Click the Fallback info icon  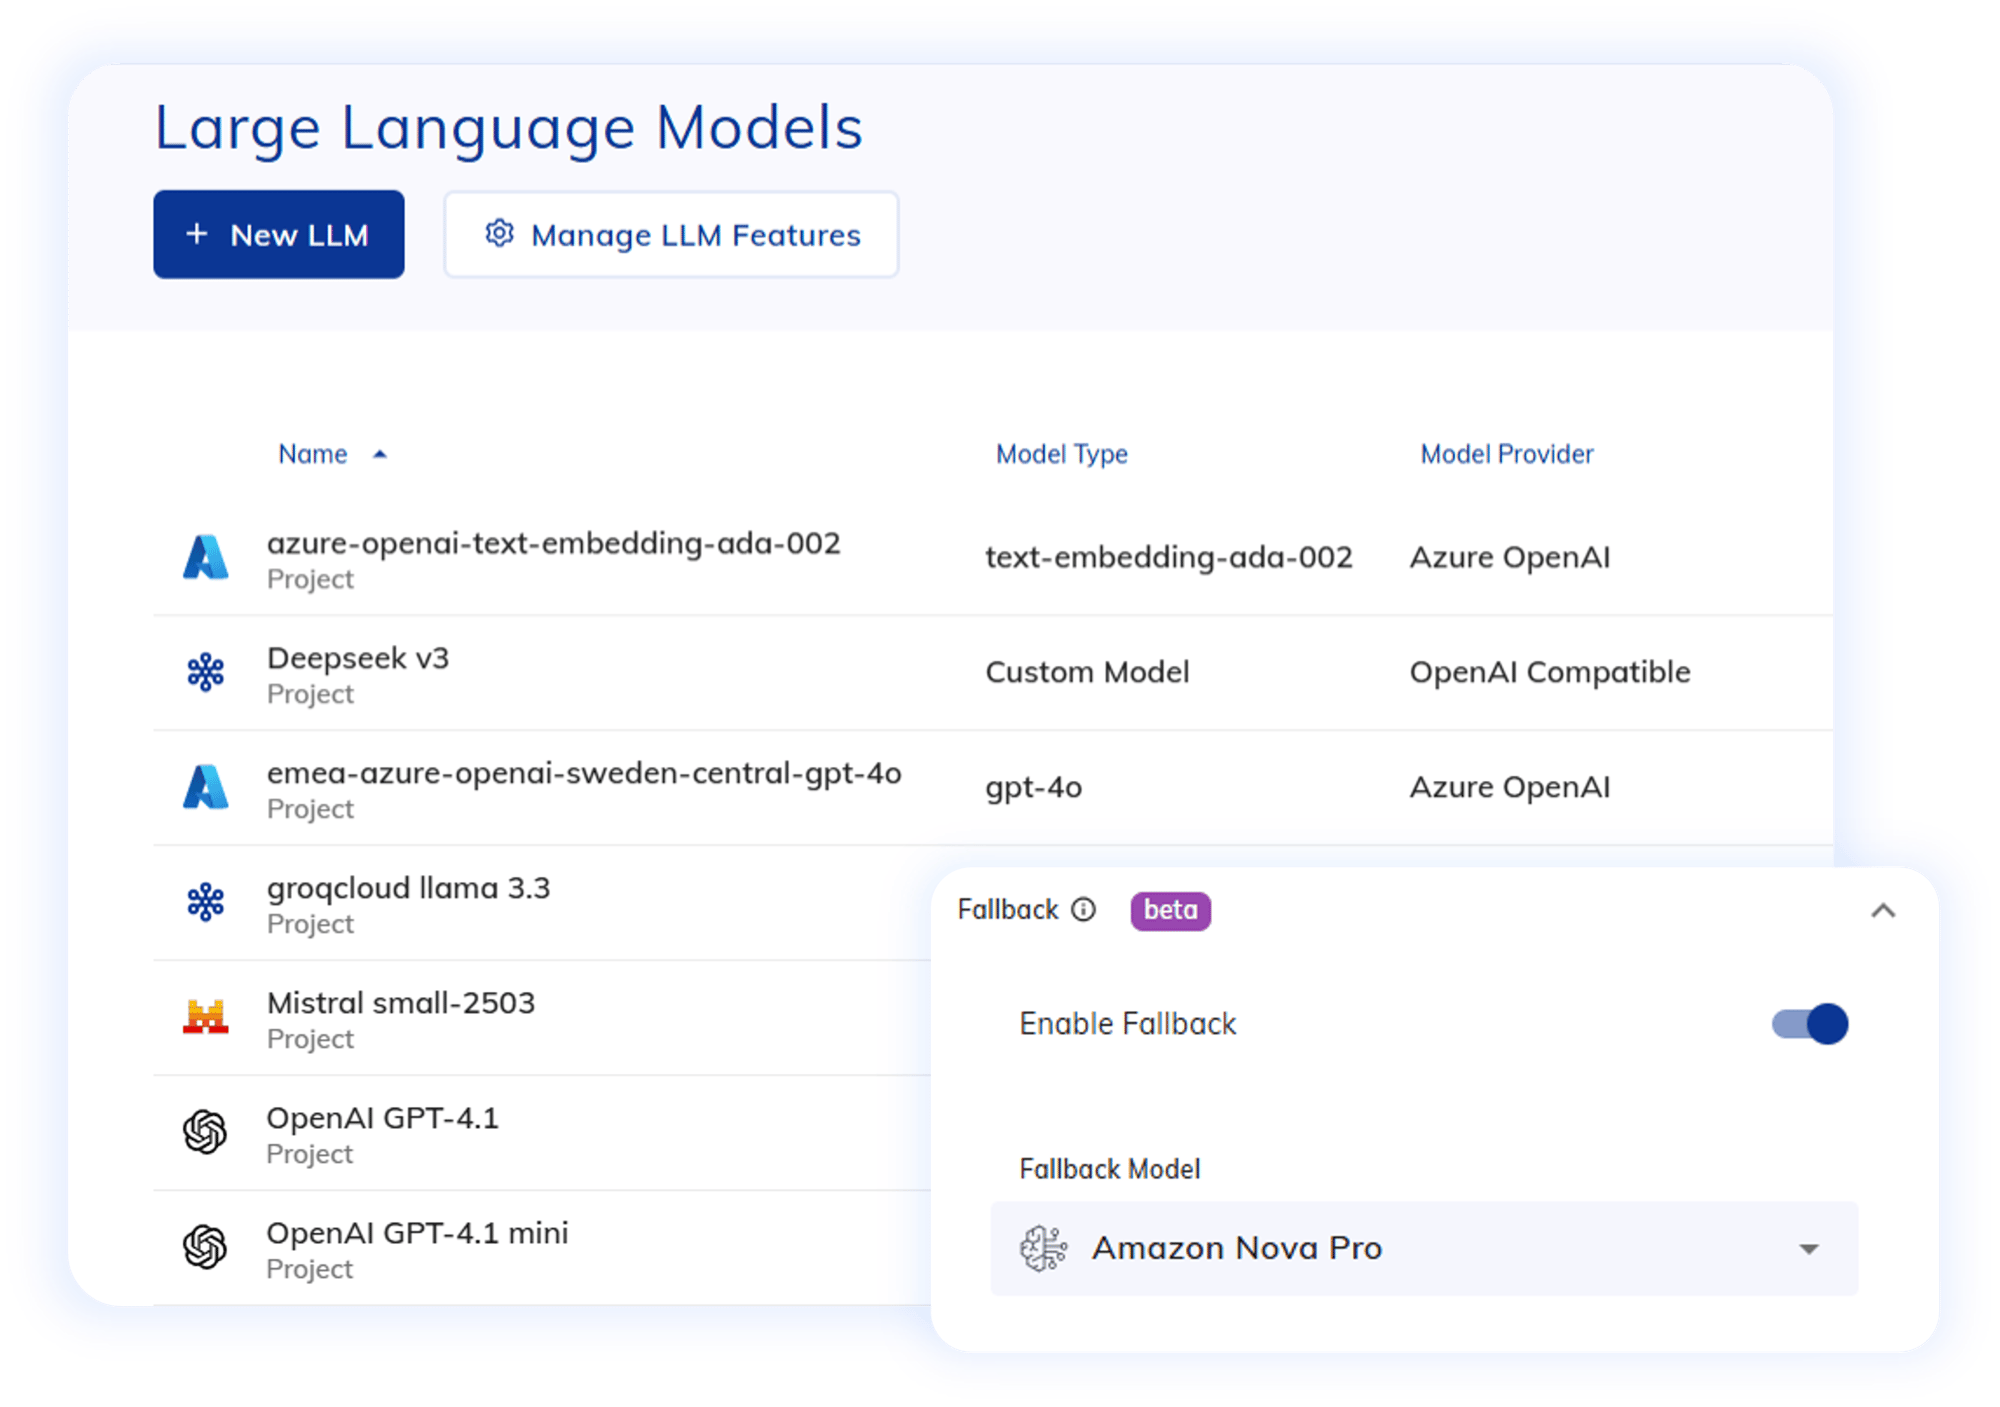pyautogui.click(x=1083, y=910)
